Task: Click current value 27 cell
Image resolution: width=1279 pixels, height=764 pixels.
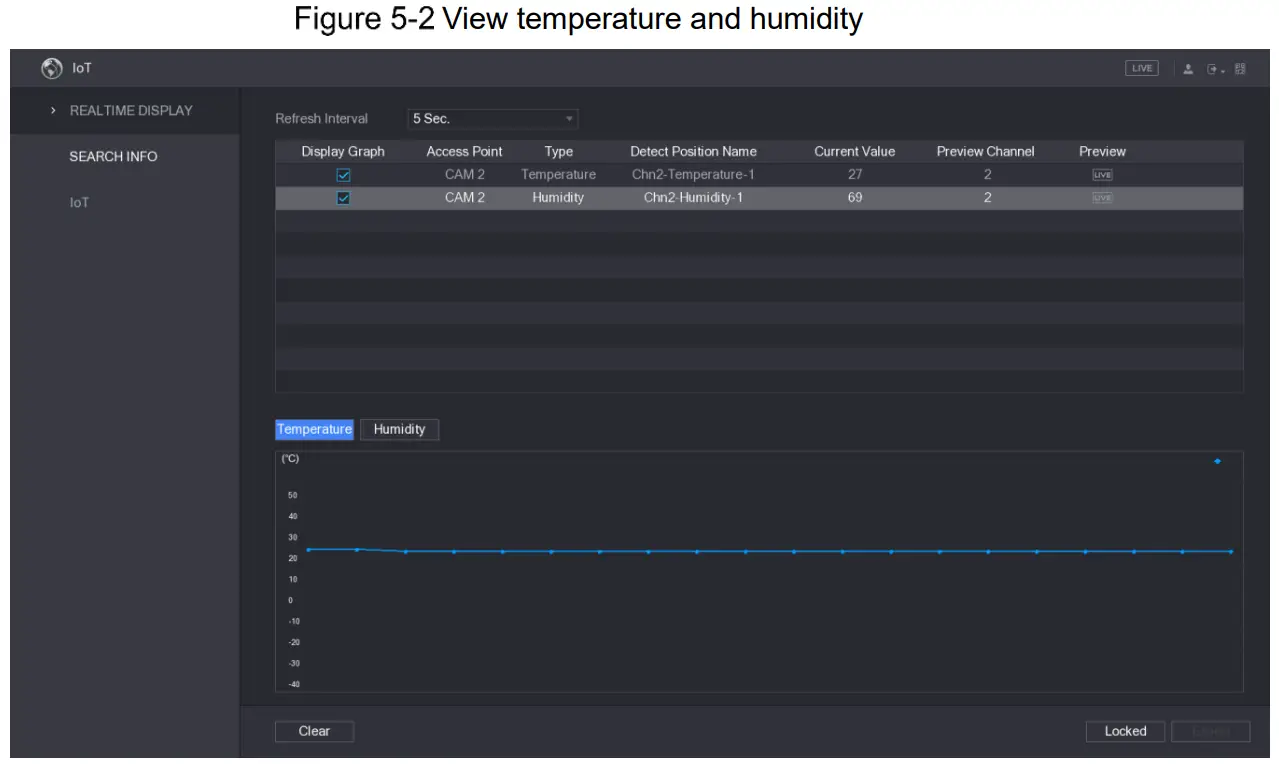Action: point(855,175)
